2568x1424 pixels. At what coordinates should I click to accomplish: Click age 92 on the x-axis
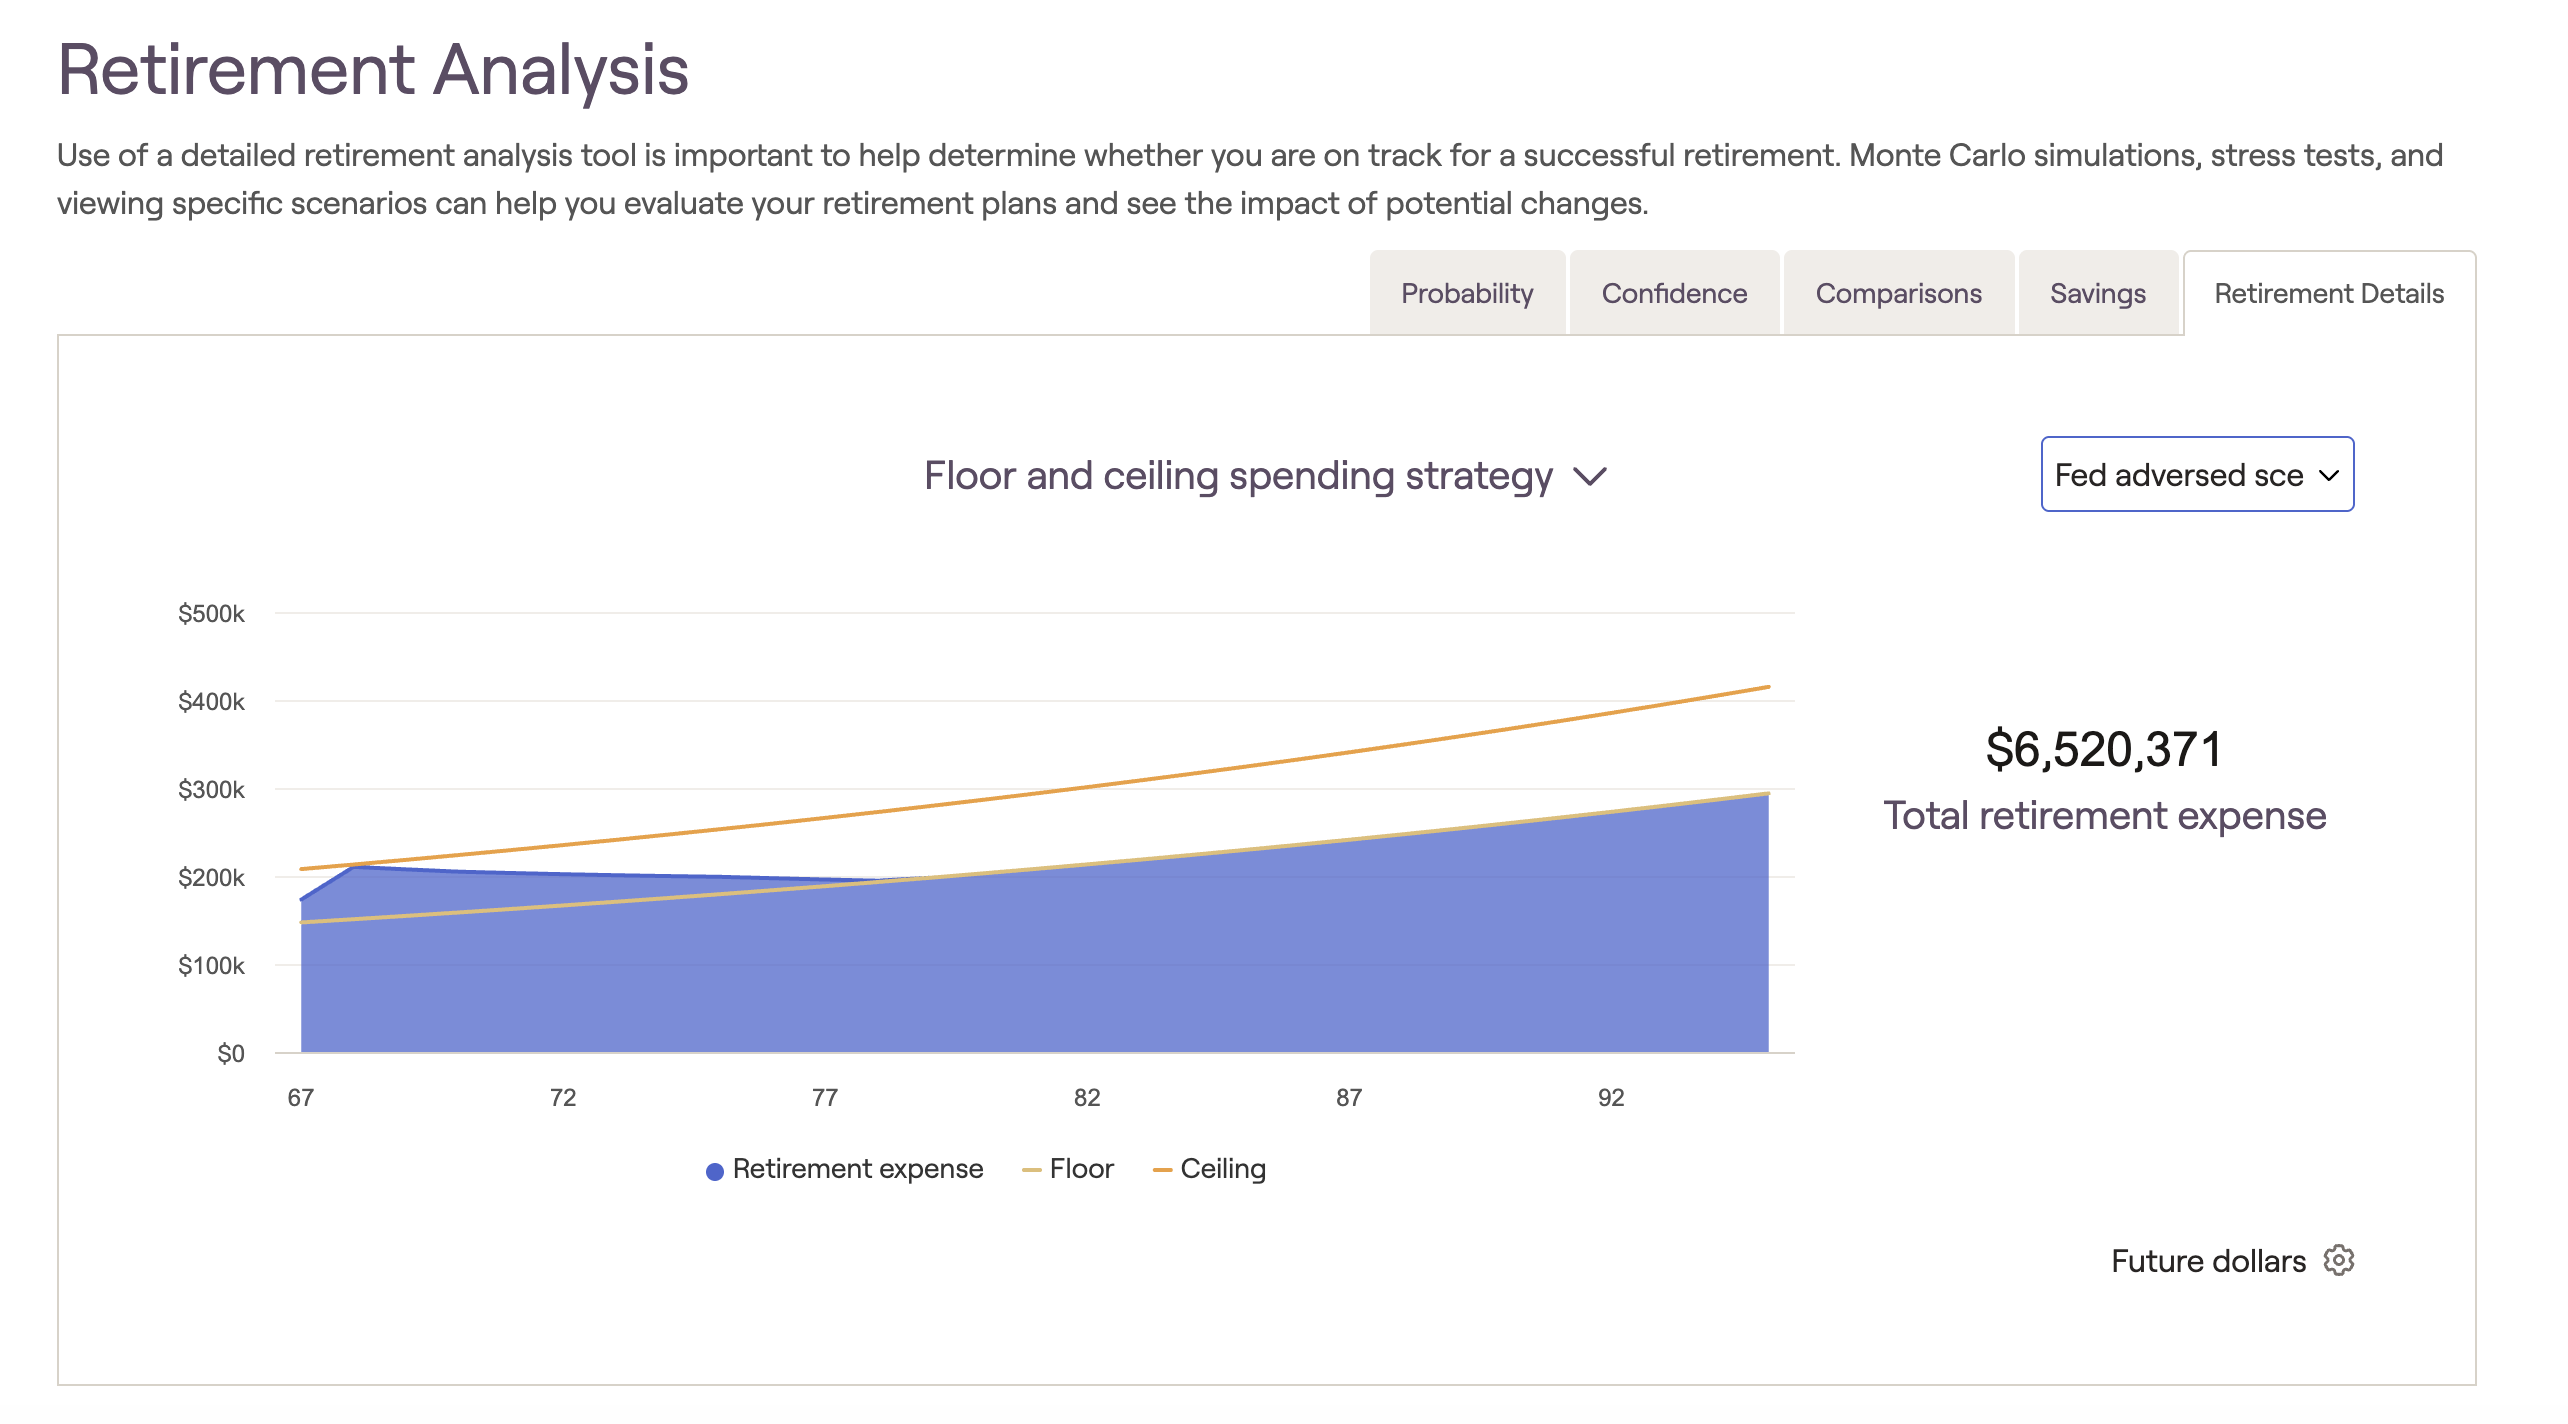(1611, 1097)
